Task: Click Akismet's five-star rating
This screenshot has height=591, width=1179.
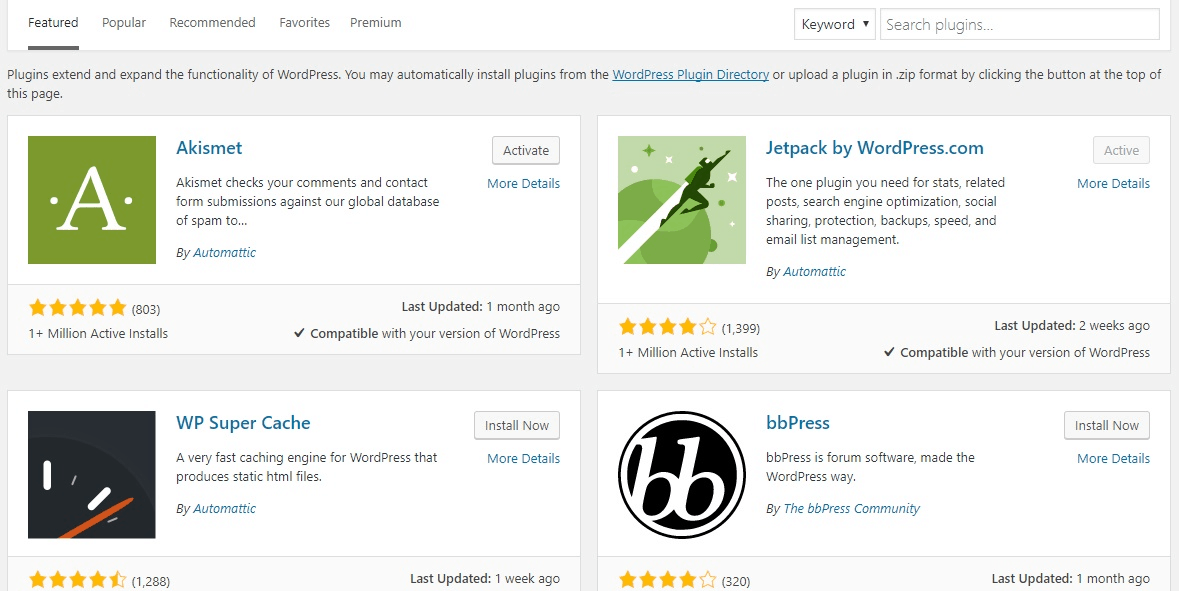Action: (x=77, y=308)
